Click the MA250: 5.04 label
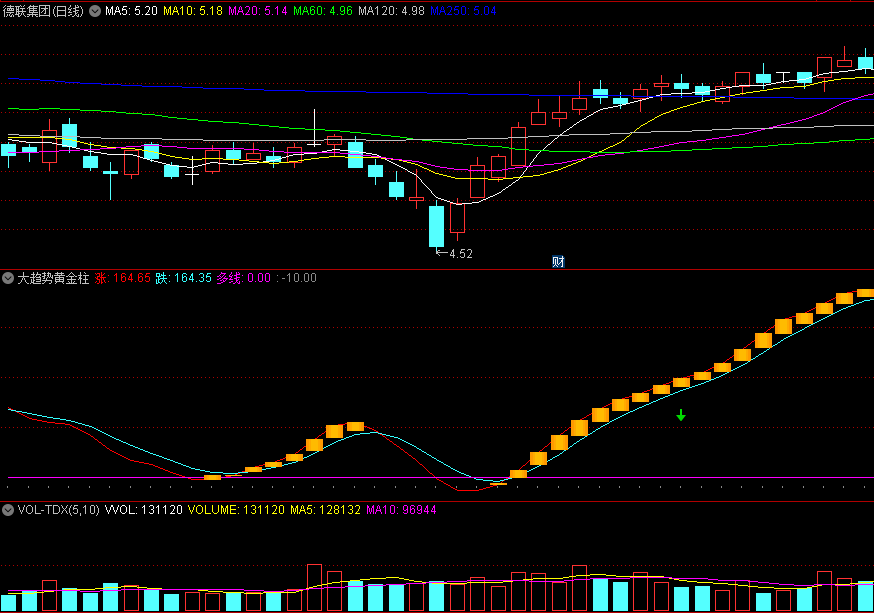 pyautogui.click(x=463, y=11)
